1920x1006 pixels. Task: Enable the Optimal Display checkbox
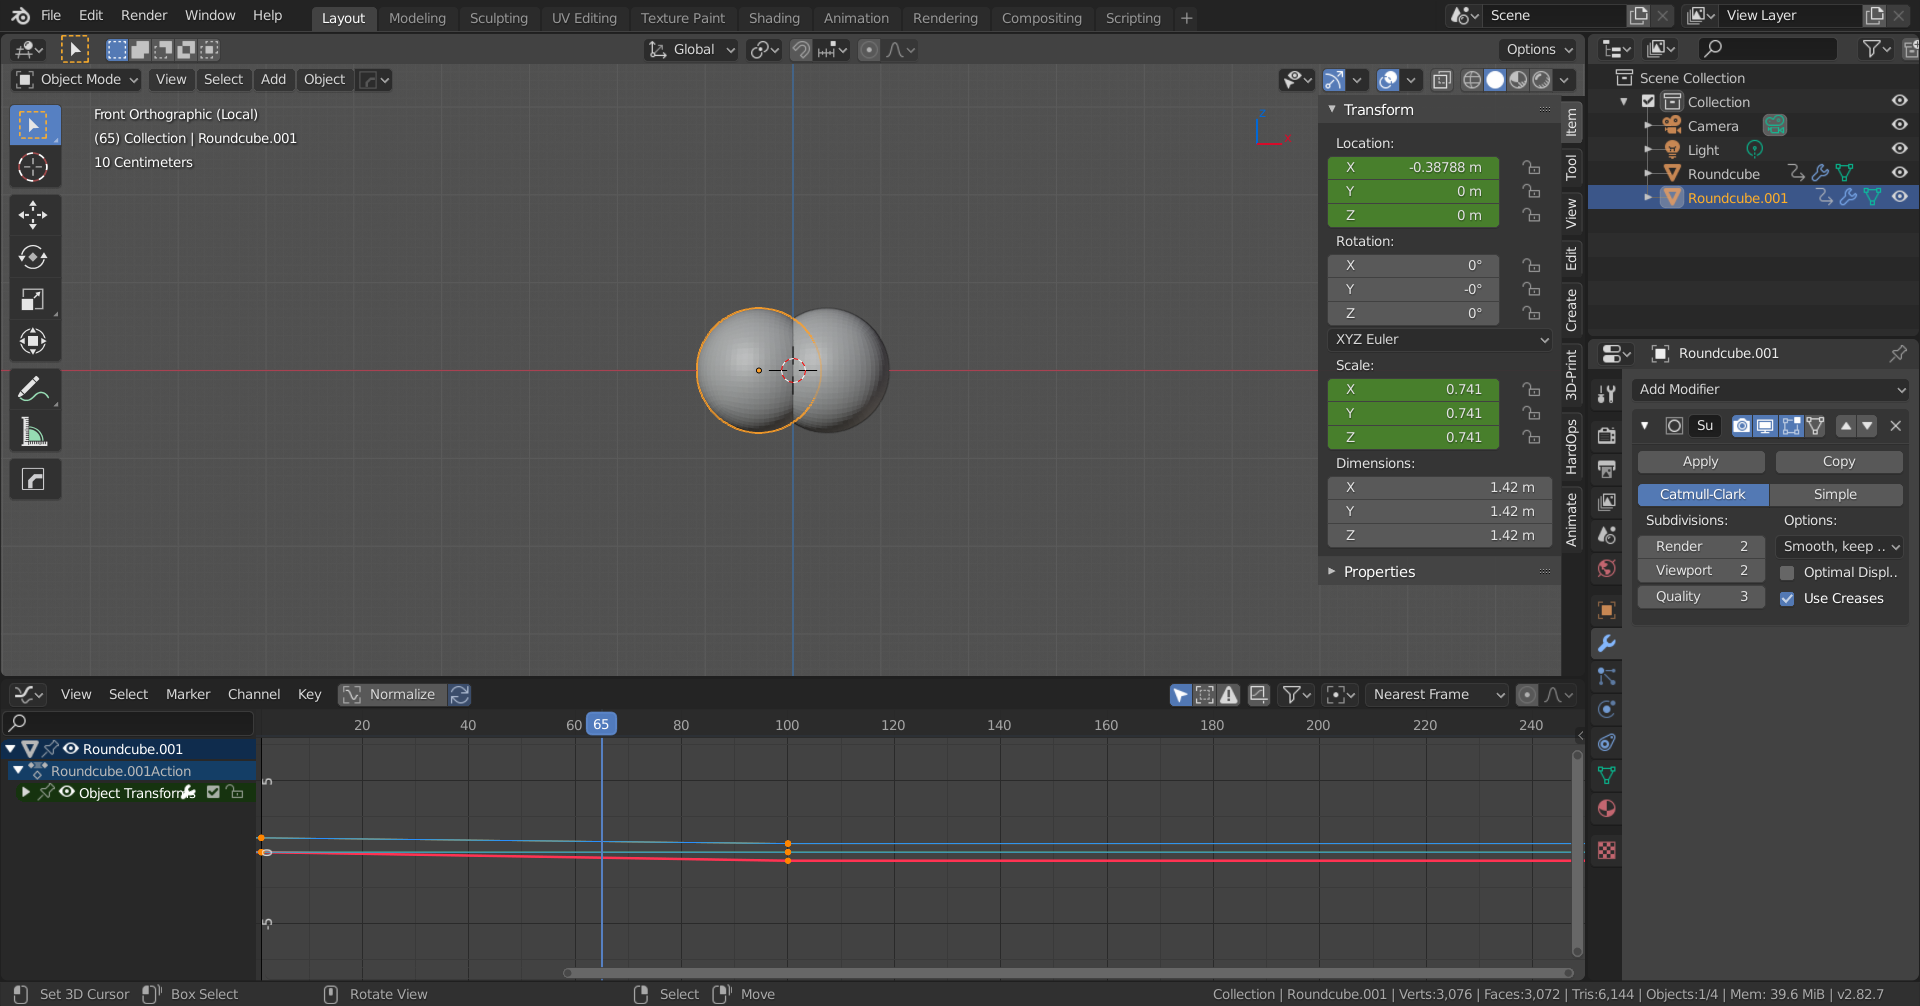click(x=1787, y=573)
